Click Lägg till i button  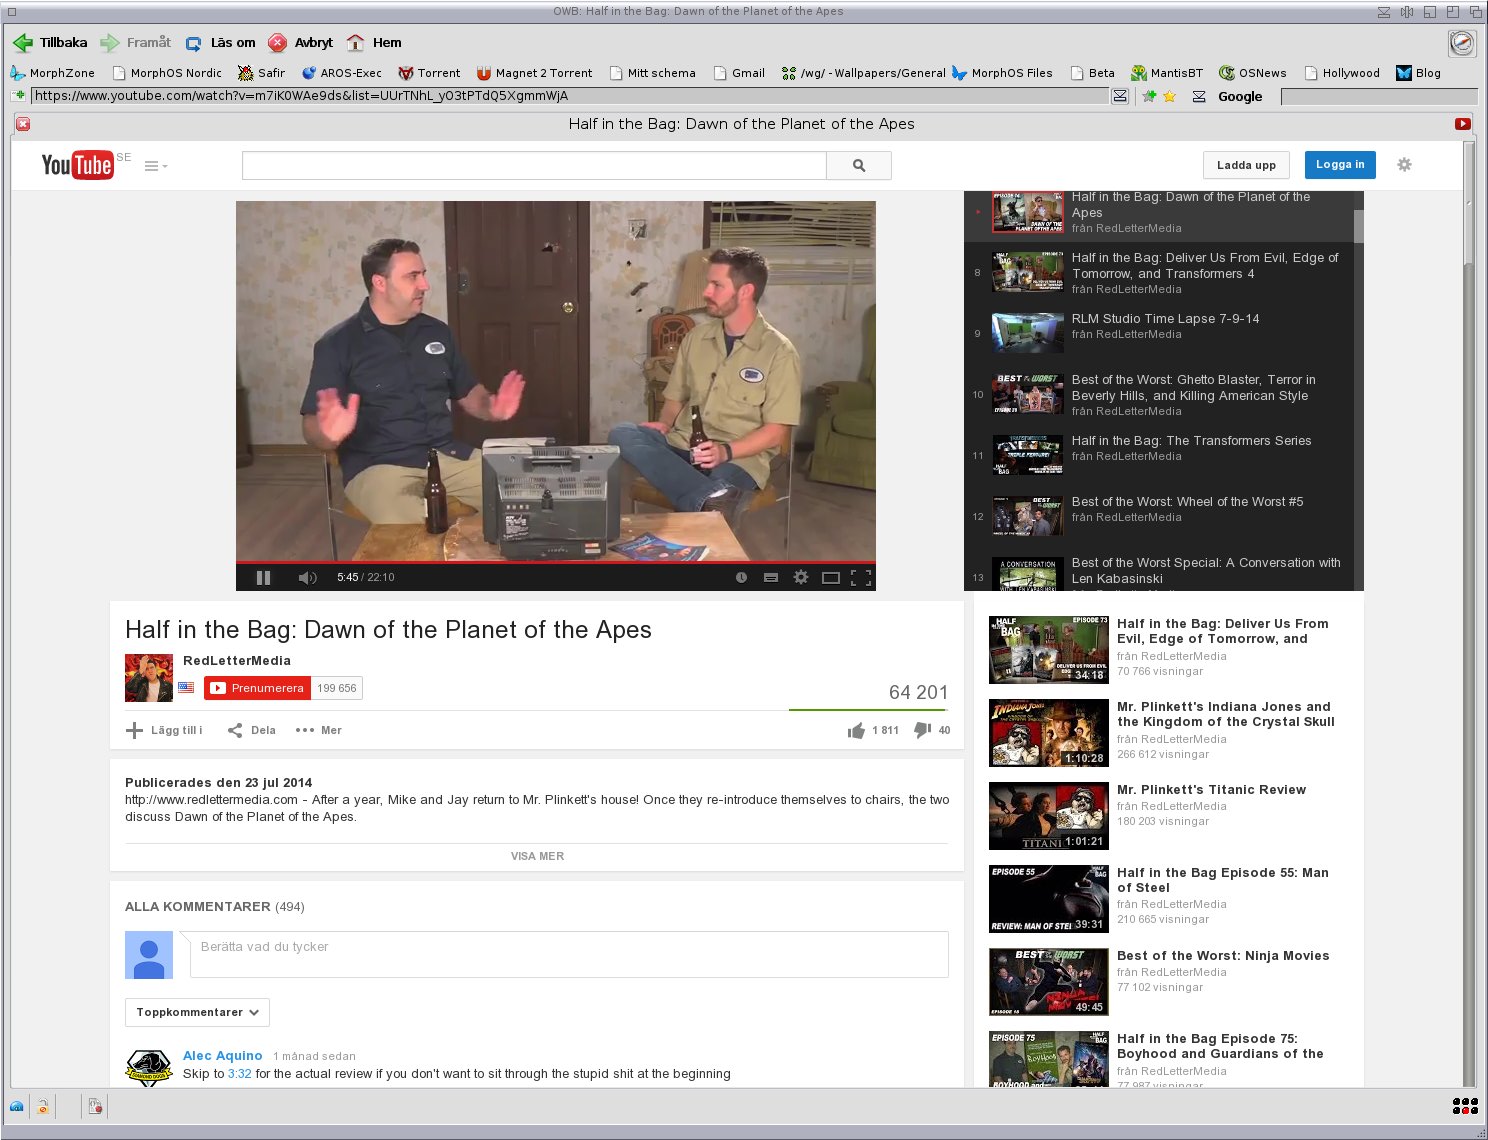(164, 730)
